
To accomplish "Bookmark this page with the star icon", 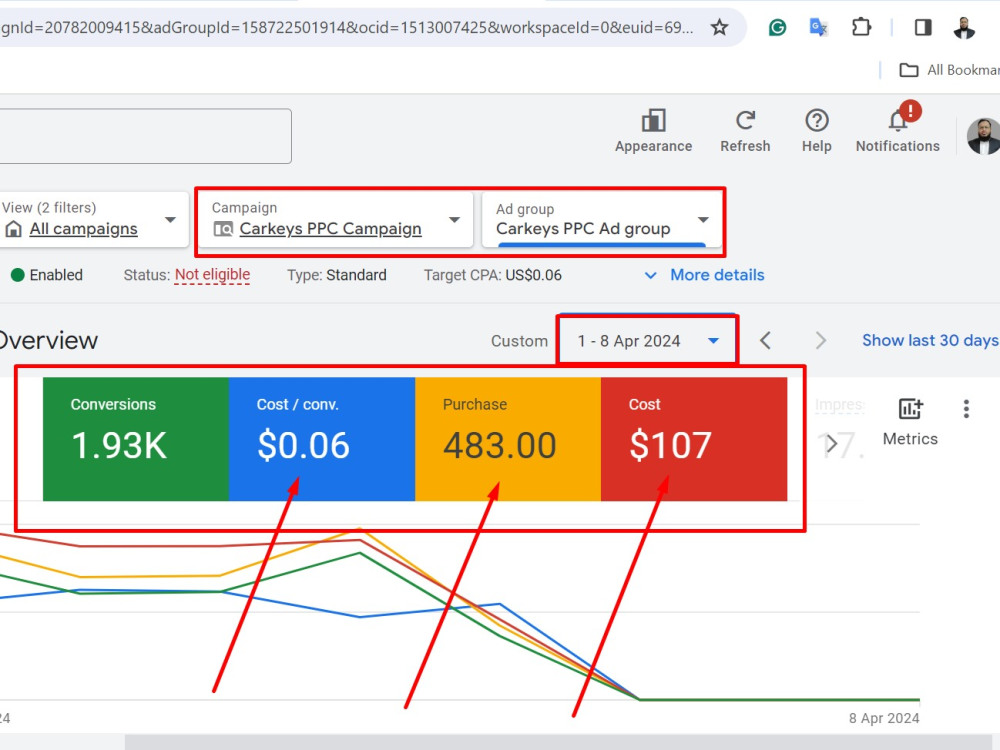I will [719, 27].
